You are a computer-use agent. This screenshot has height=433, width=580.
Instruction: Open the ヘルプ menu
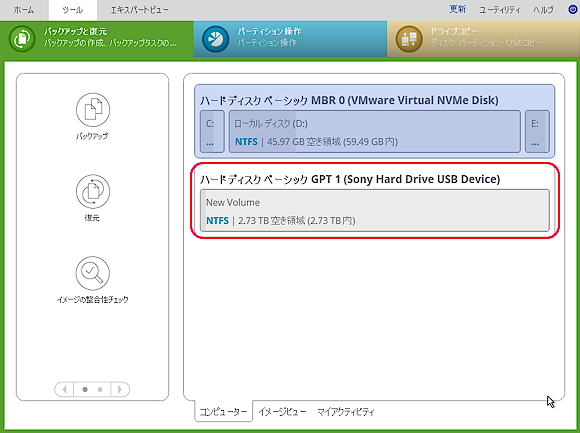pyautogui.click(x=543, y=10)
